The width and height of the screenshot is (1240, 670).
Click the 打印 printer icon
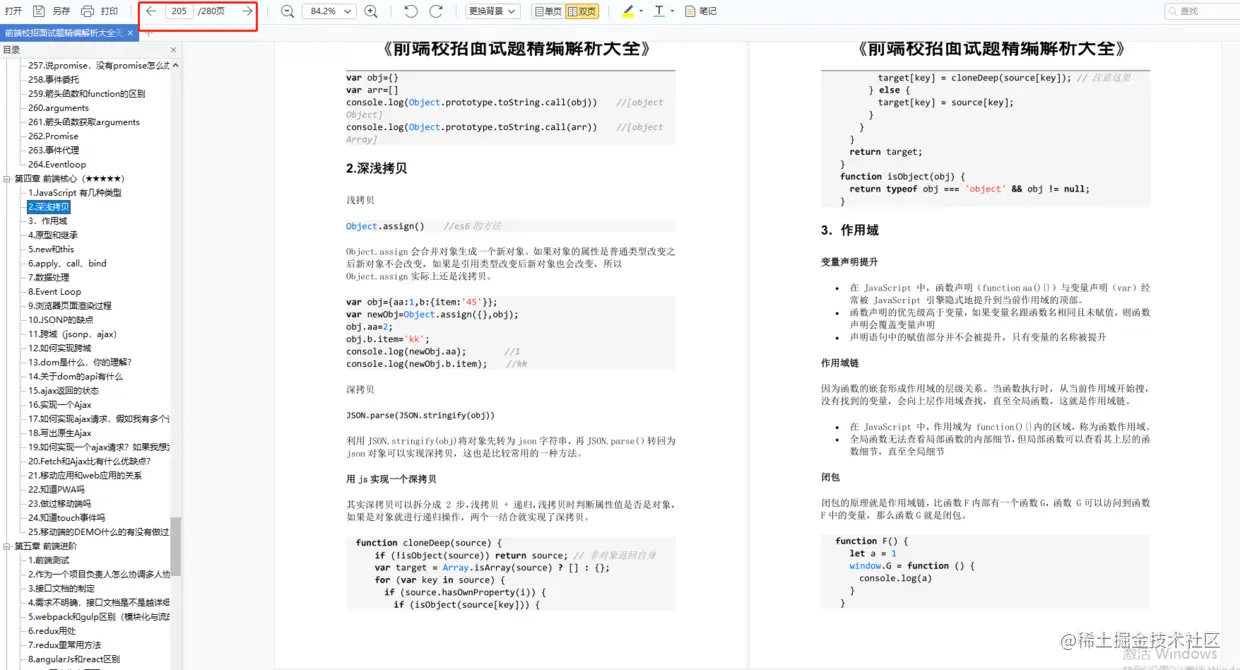tap(87, 11)
